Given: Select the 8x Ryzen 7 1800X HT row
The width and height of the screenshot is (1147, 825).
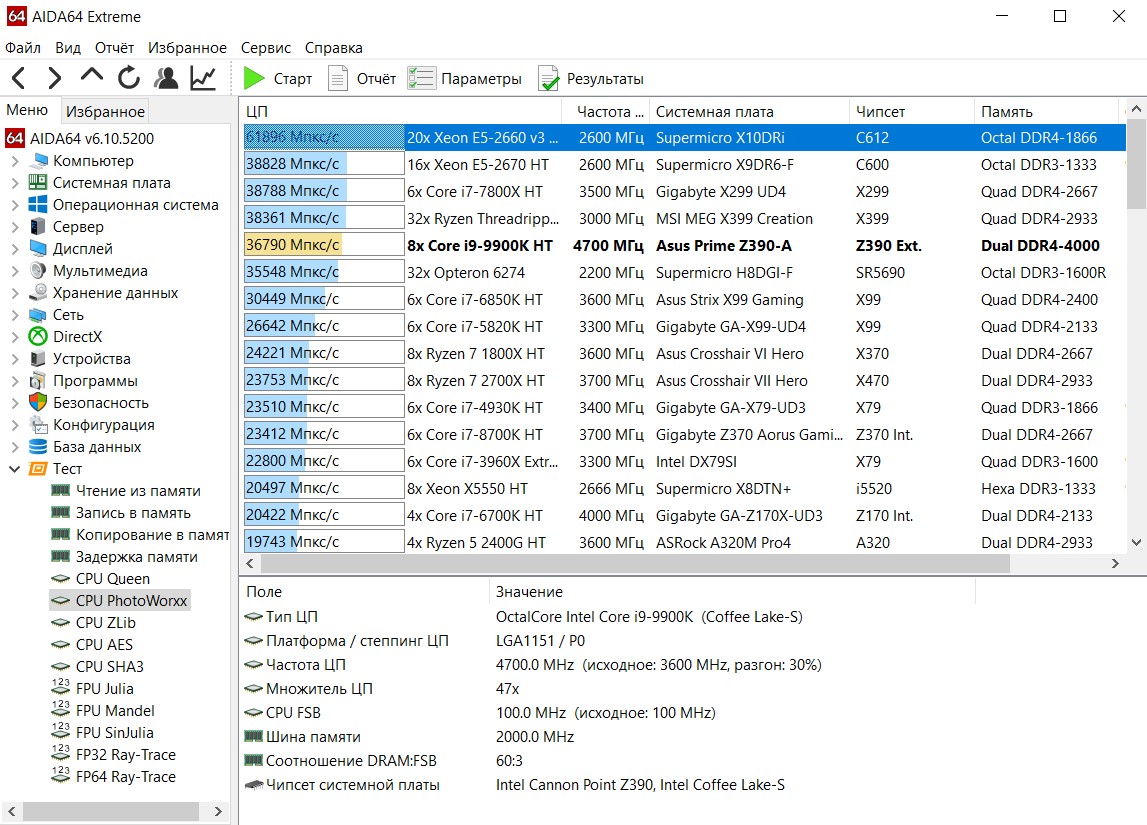Looking at the screenshot, I should tap(684, 353).
